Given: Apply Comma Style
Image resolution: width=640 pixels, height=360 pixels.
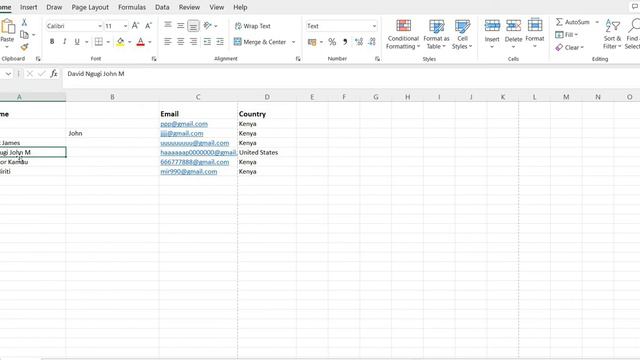Looking at the screenshot, I should (x=345, y=42).
